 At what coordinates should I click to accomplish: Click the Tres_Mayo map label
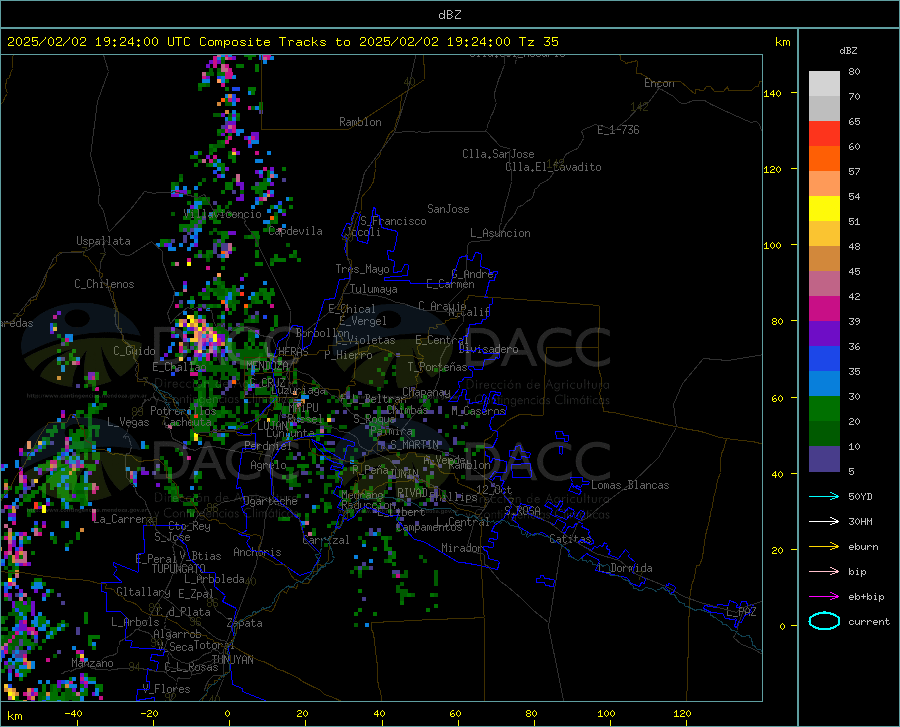click(x=362, y=269)
